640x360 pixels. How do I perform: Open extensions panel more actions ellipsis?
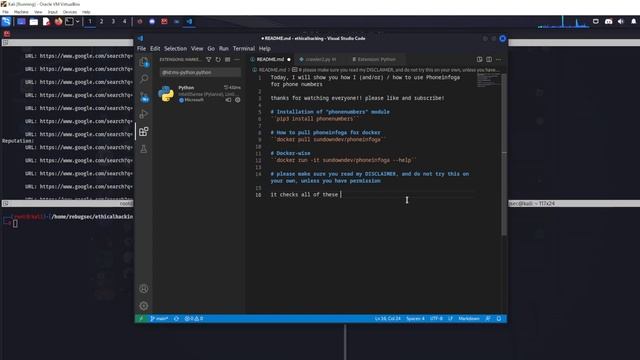pos(237,60)
